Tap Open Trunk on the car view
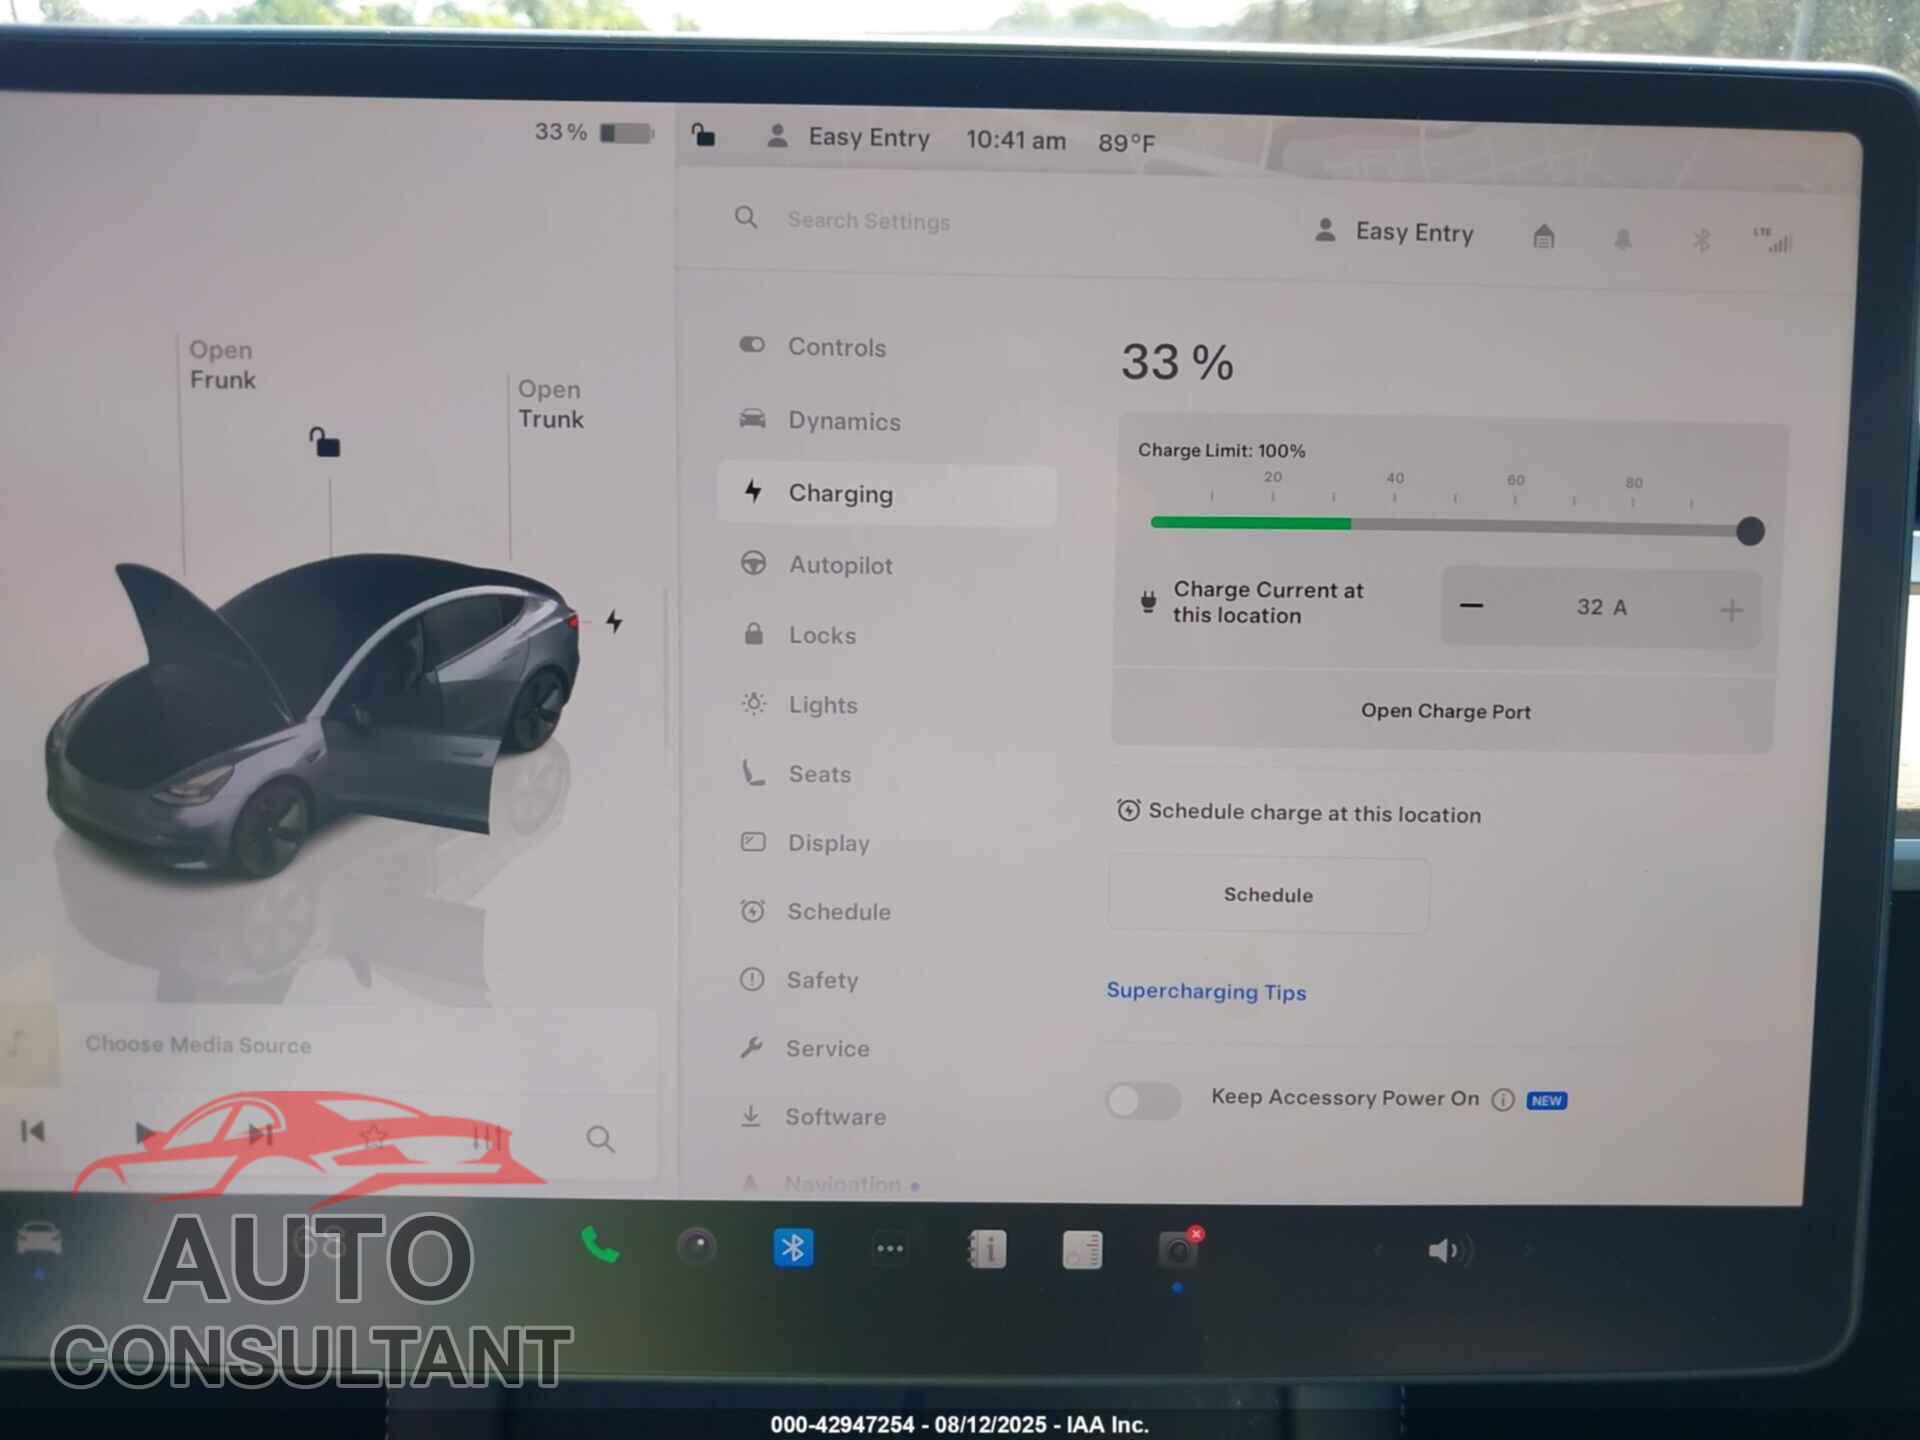This screenshot has height=1440, width=1920. click(550, 404)
